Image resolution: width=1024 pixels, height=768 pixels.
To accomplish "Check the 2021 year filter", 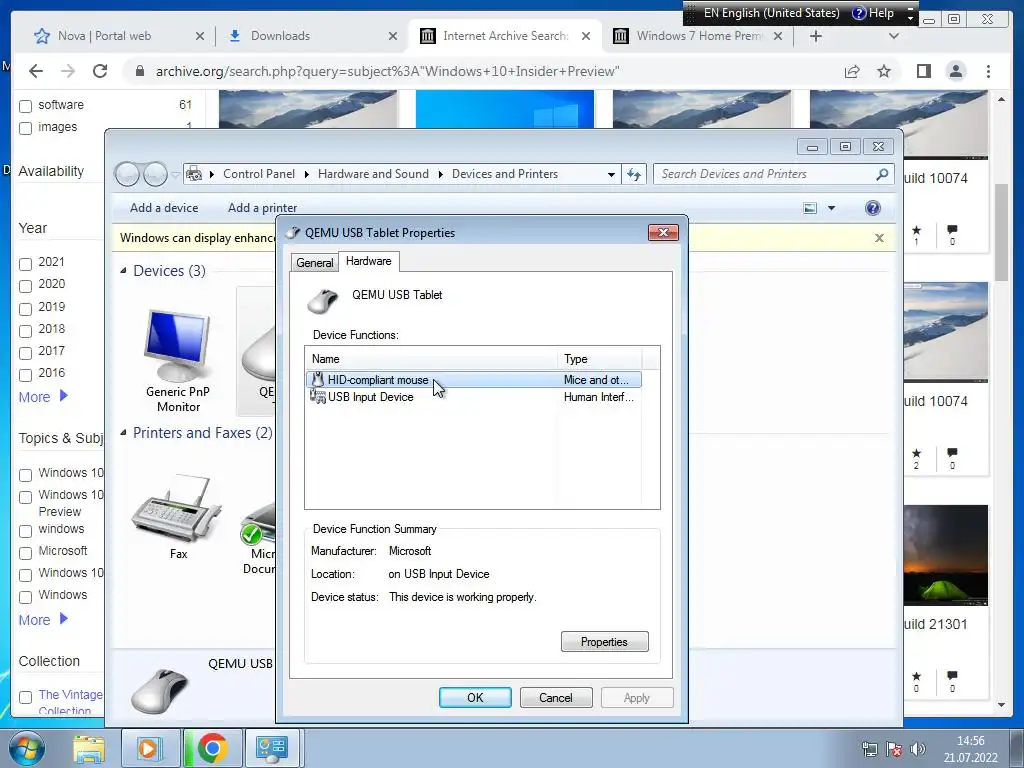I will [25, 264].
